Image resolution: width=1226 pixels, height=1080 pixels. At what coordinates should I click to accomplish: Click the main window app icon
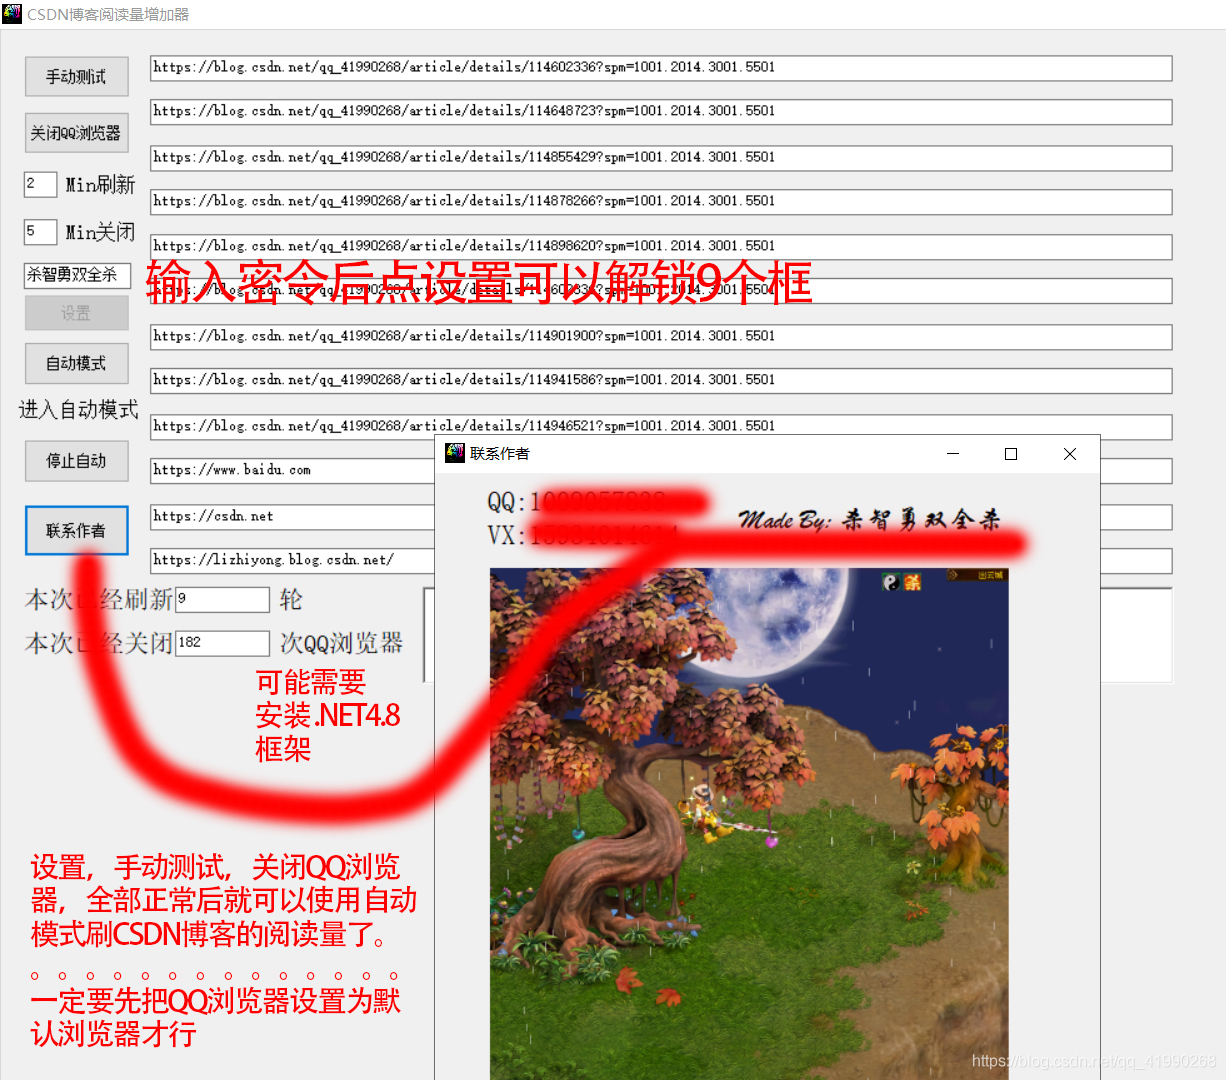pyautogui.click(x=12, y=13)
